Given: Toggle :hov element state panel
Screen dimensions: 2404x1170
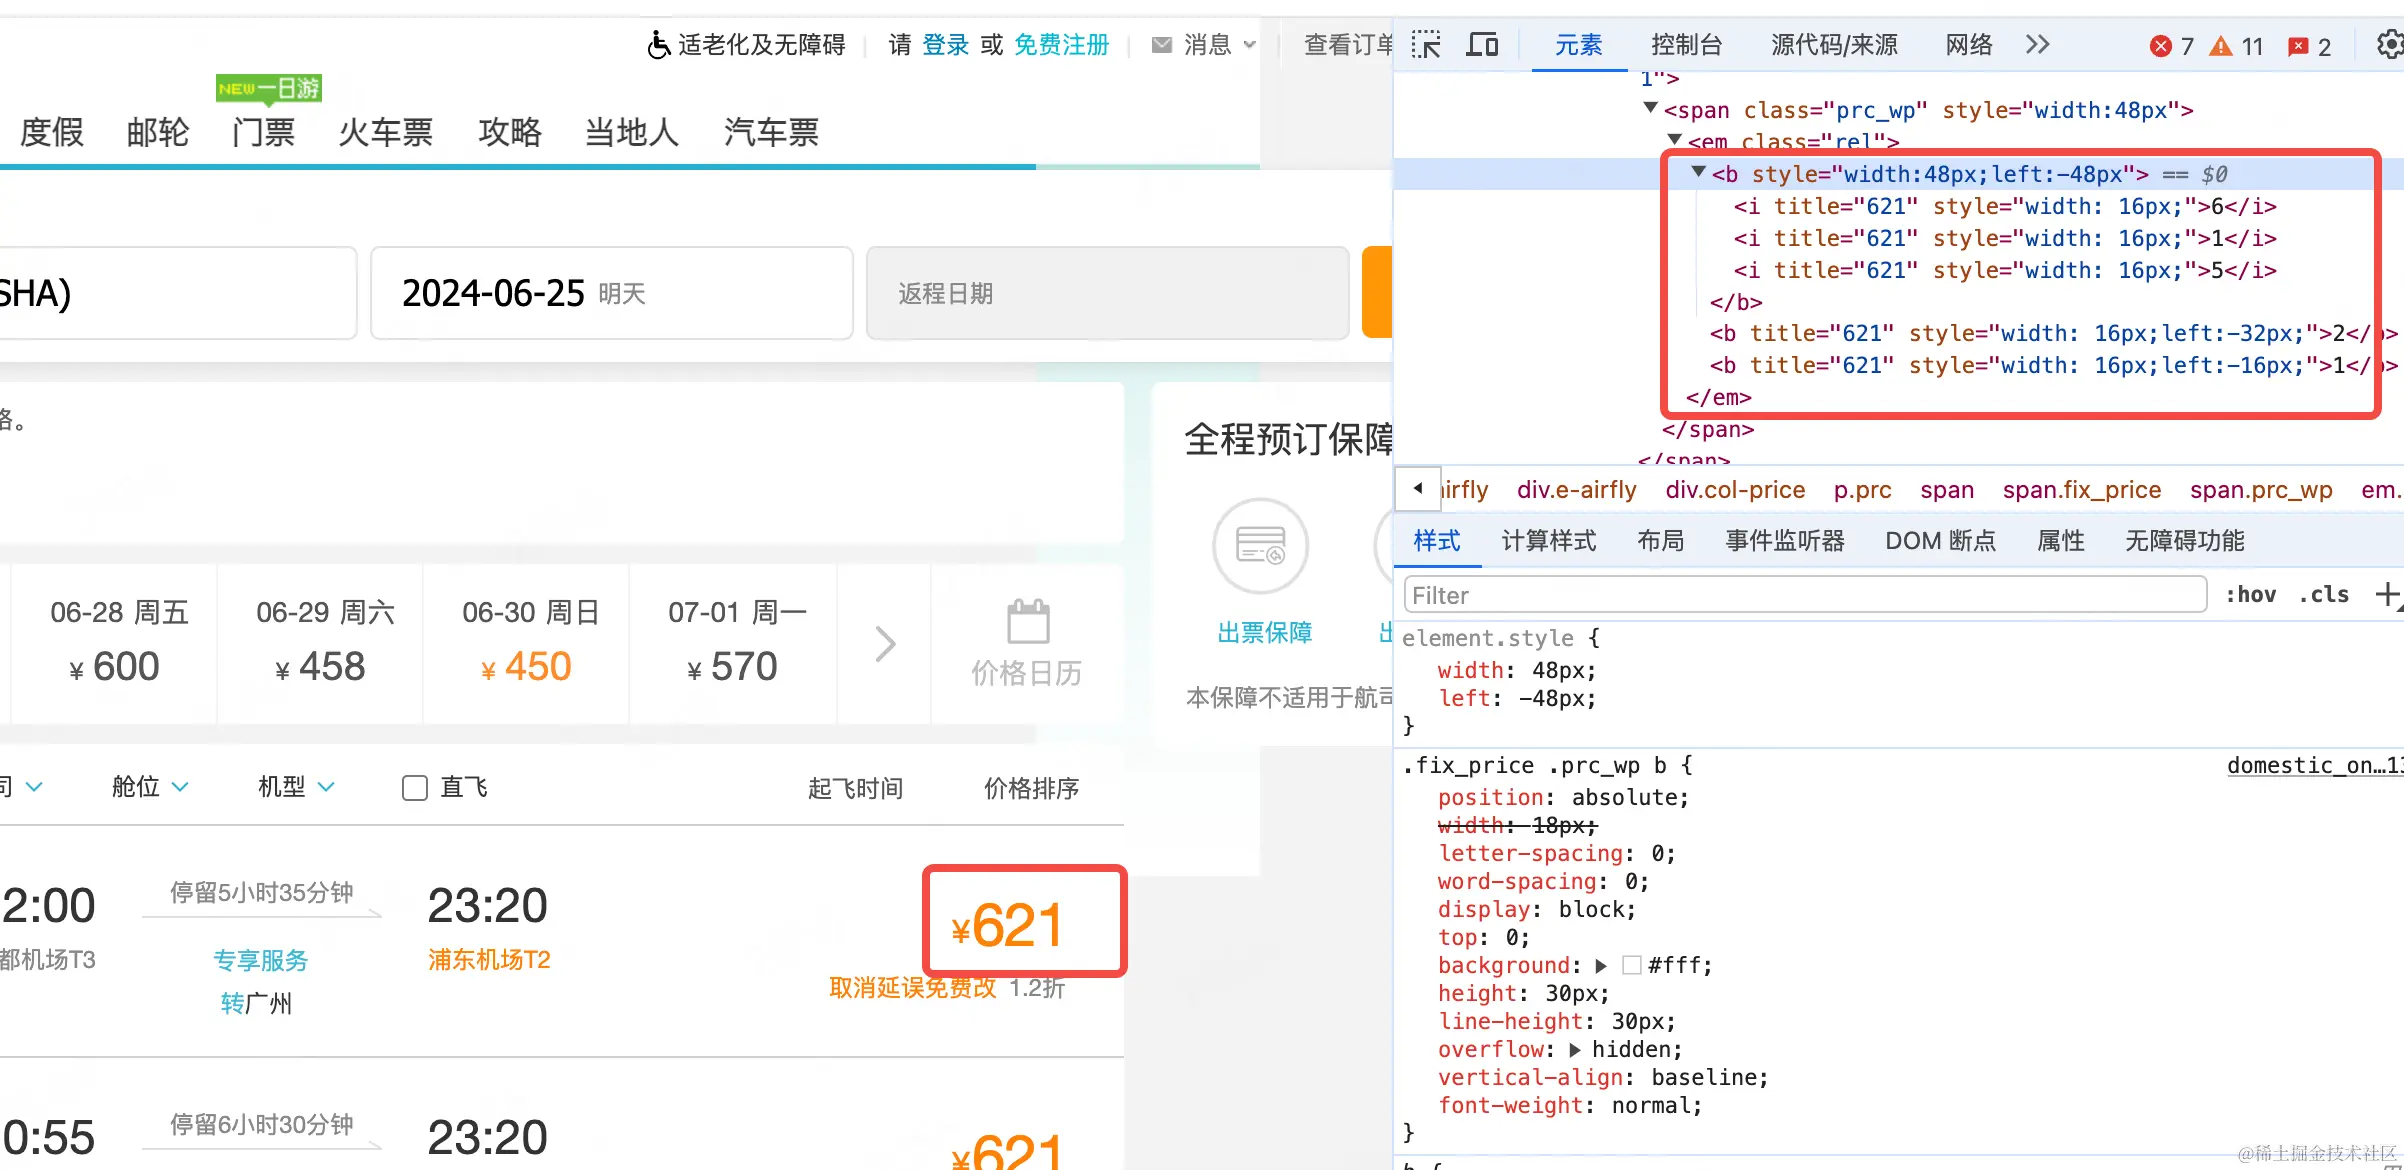Looking at the screenshot, I should pos(2250,595).
